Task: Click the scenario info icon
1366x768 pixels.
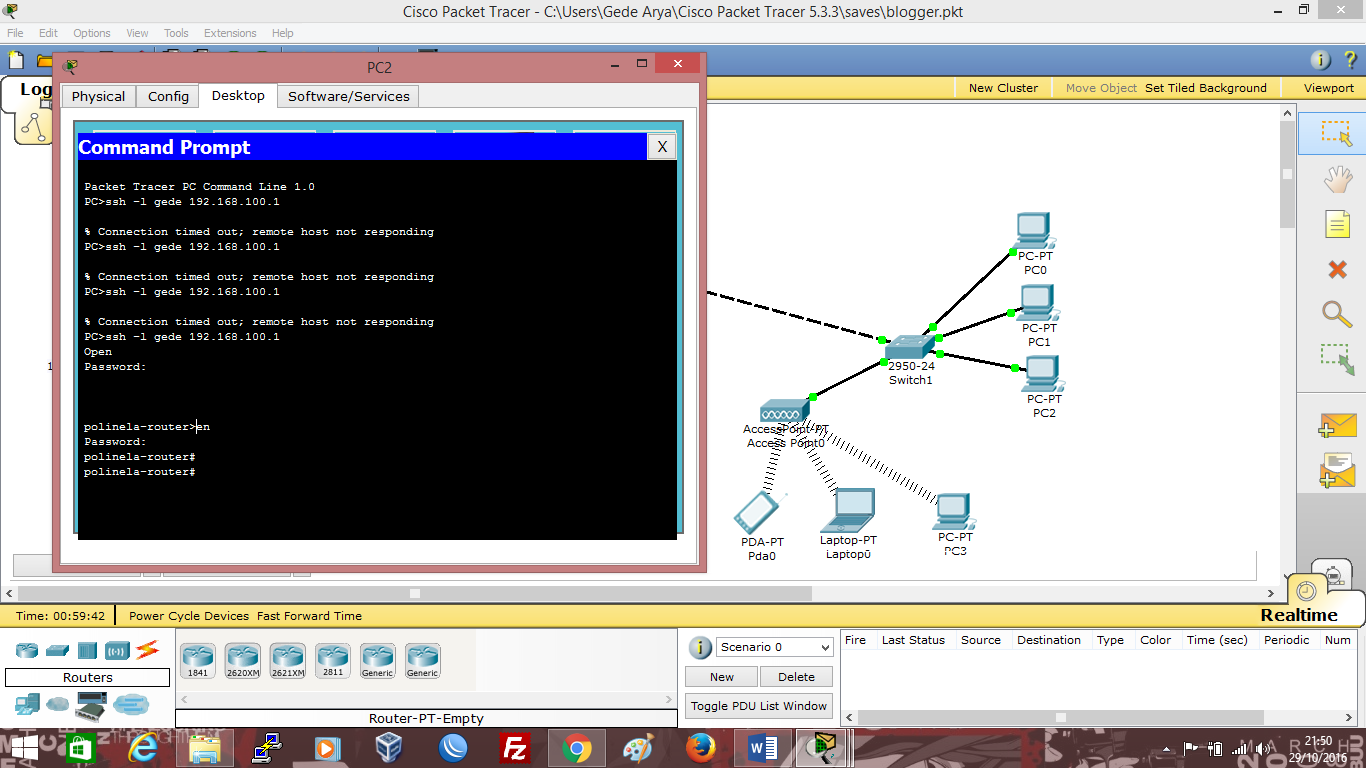Action: pyautogui.click(x=701, y=647)
